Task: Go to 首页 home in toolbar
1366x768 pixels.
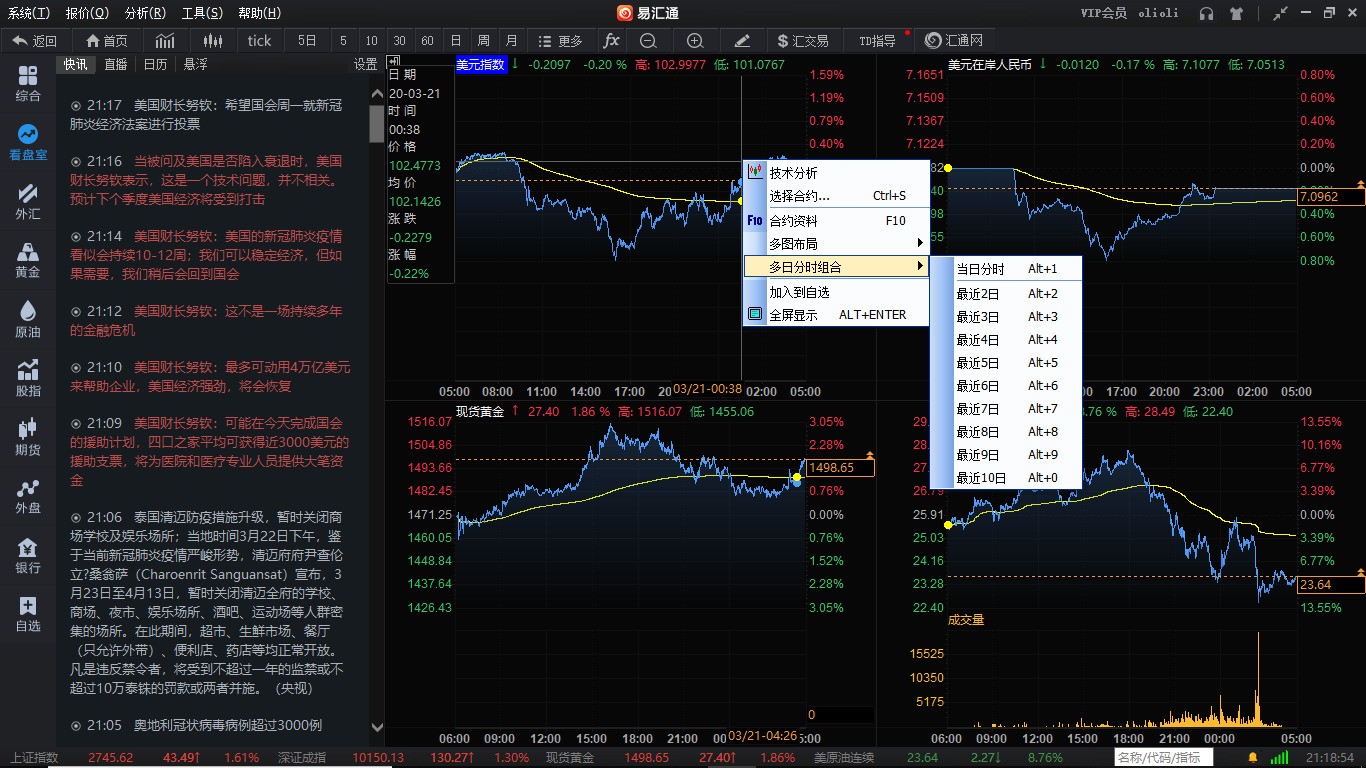Action: (x=107, y=41)
